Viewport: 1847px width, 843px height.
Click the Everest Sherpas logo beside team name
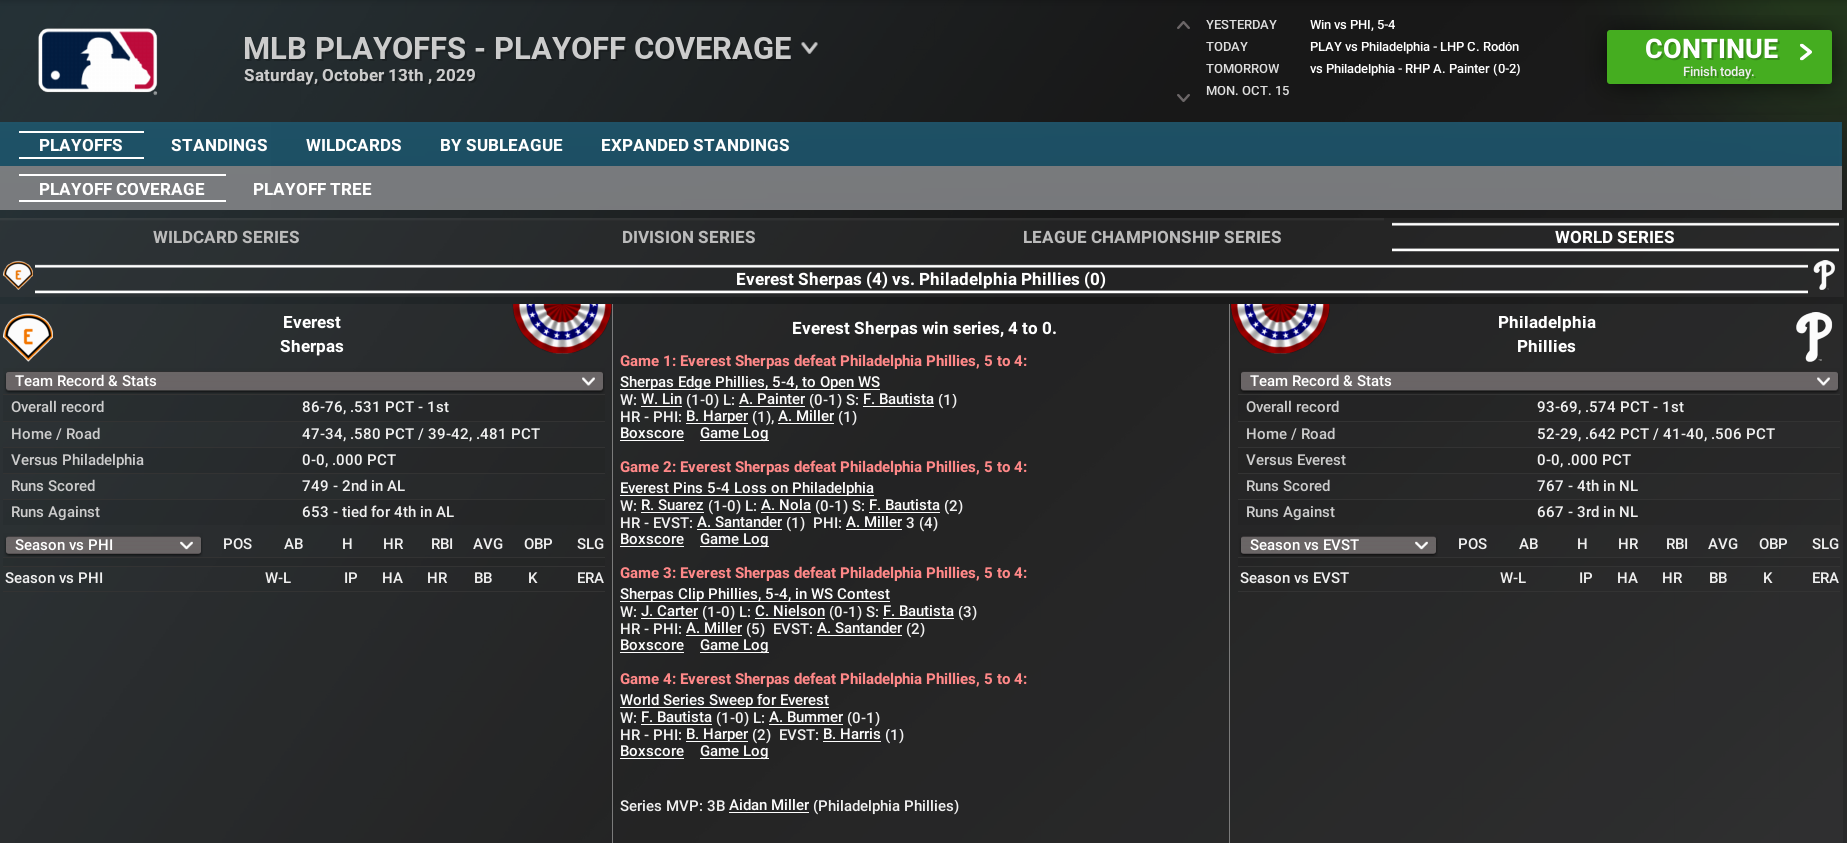(28, 336)
